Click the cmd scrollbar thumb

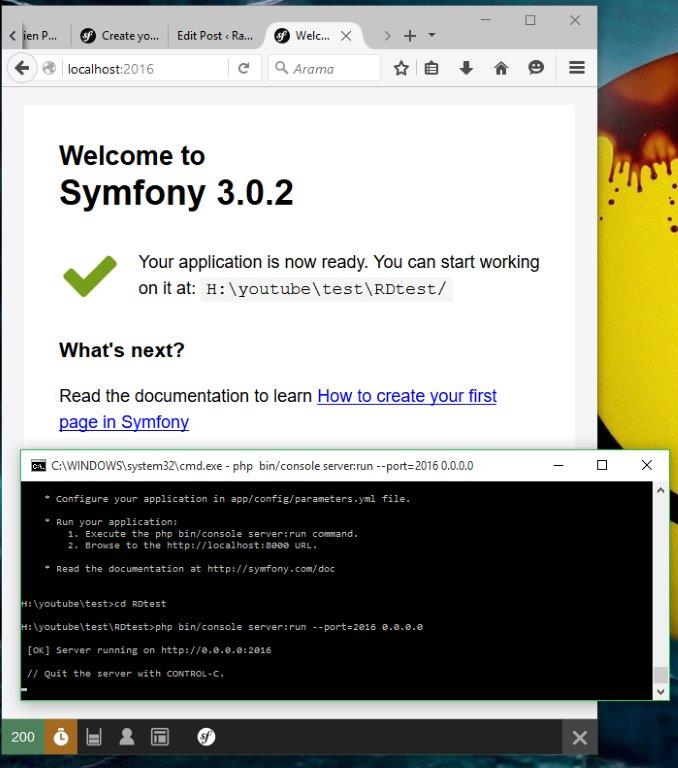[x=660, y=674]
